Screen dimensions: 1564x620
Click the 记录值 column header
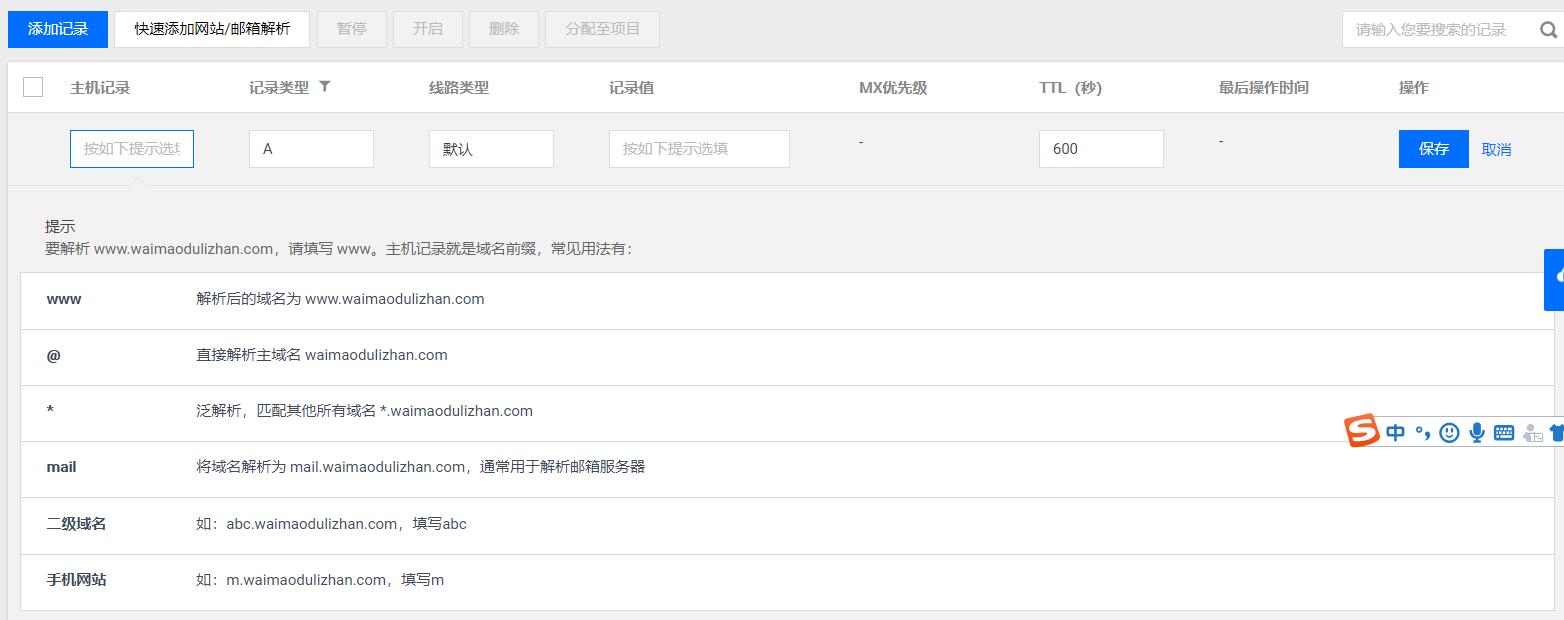(x=631, y=88)
